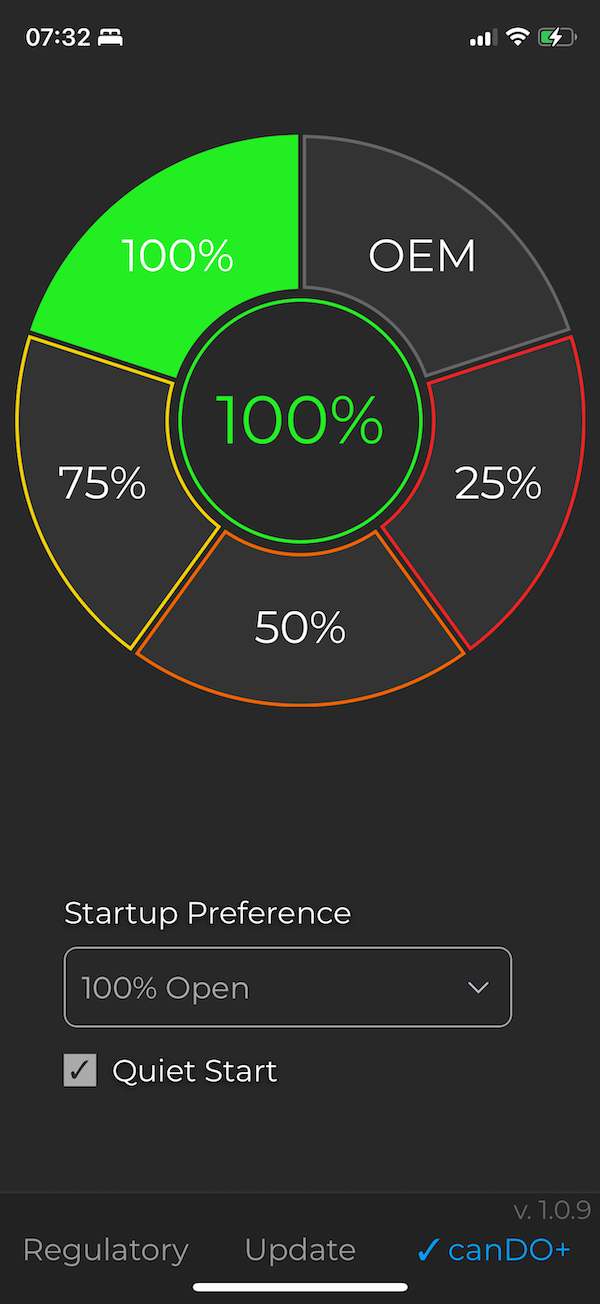Select the 75% valve opening segment
Screen dimensions: 600x1304
pos(100,485)
